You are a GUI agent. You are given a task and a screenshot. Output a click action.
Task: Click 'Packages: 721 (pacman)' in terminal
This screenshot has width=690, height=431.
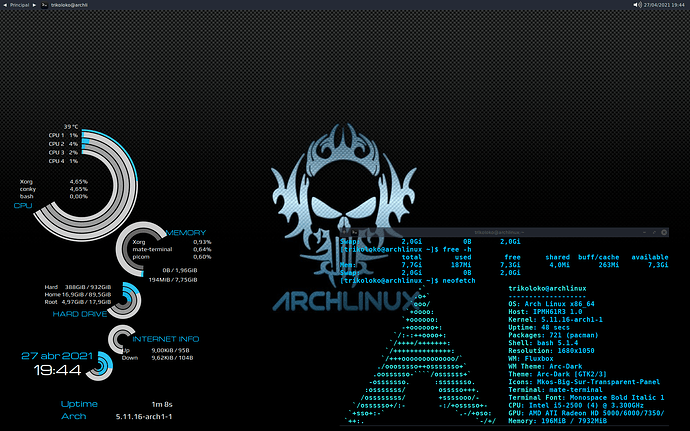pyautogui.click(x=553, y=335)
